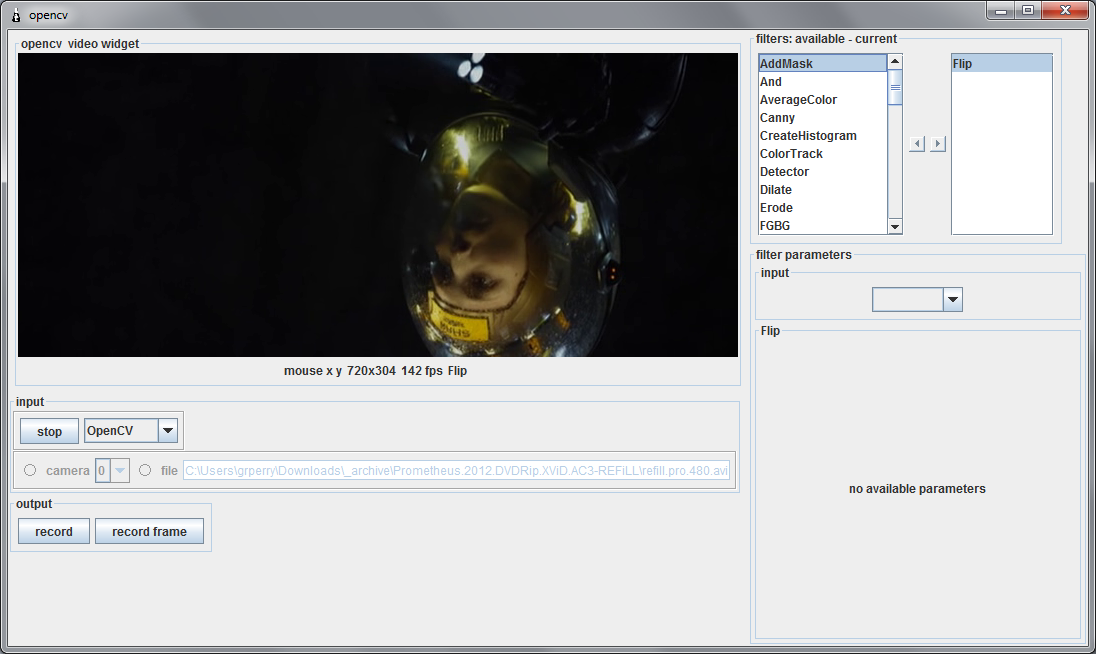Click the record frame button
The width and height of the screenshot is (1096, 654).
[x=150, y=532]
